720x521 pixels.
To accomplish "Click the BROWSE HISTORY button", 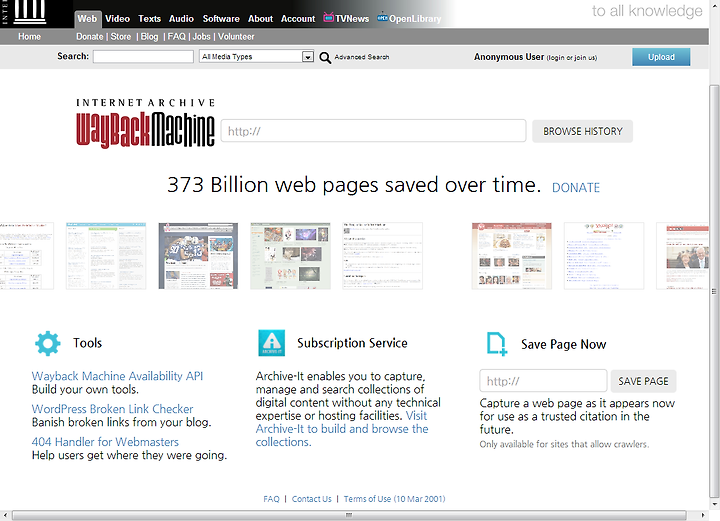I will [x=582, y=131].
